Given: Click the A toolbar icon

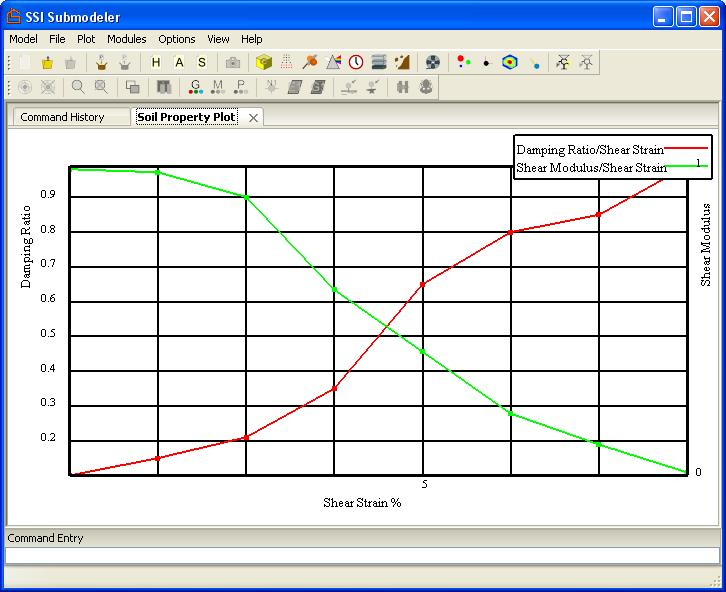Looking at the screenshot, I should click(x=179, y=62).
